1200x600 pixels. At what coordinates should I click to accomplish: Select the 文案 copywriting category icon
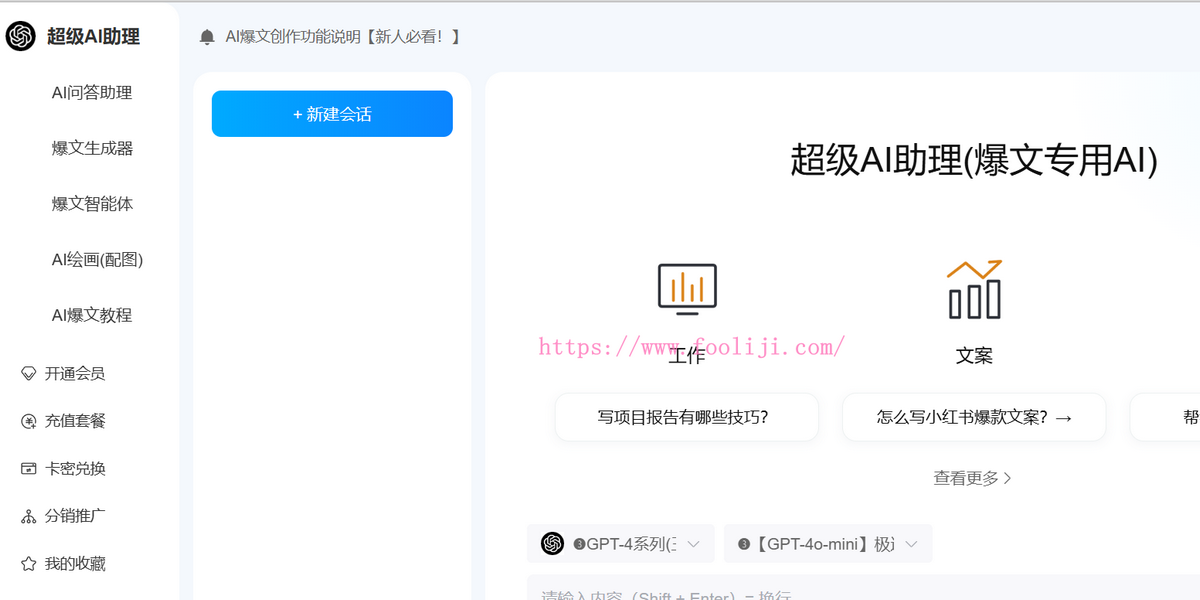click(973, 289)
